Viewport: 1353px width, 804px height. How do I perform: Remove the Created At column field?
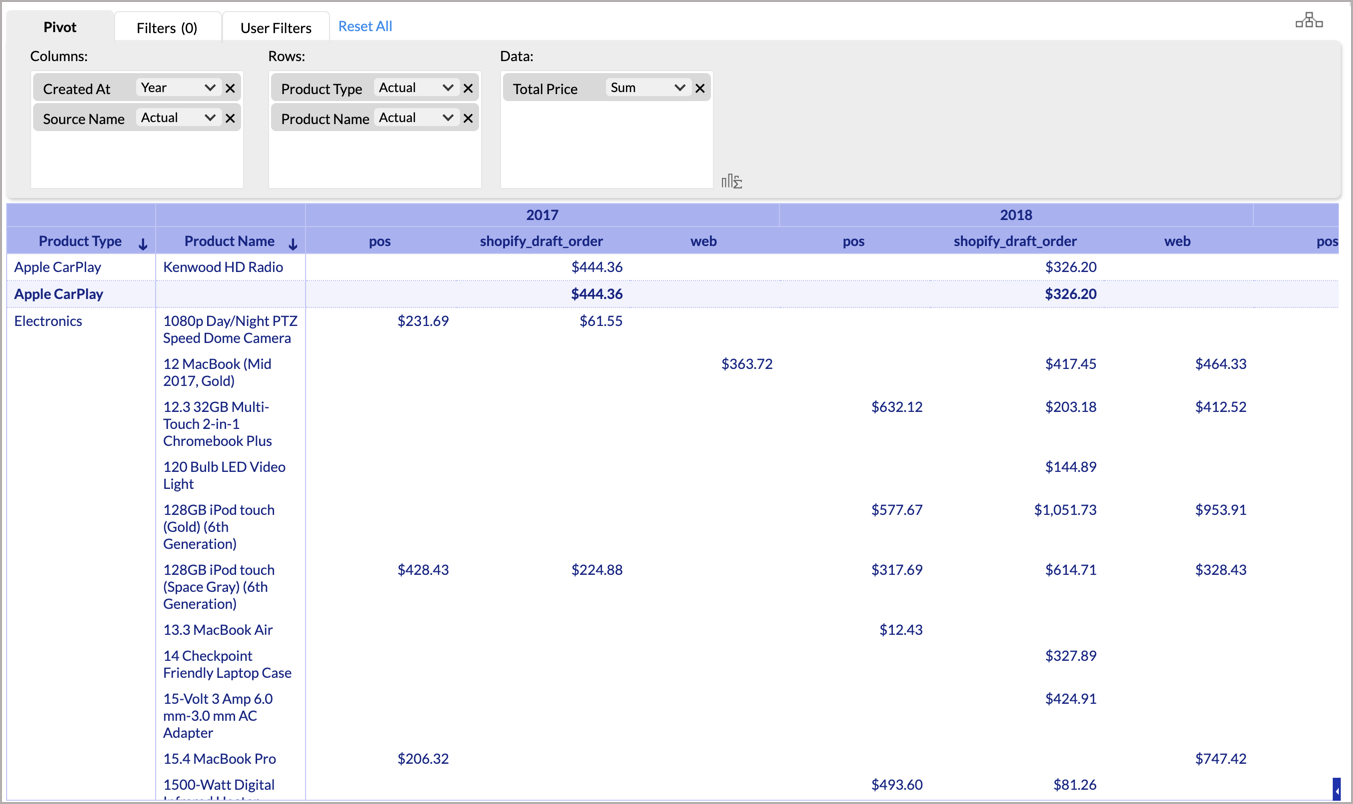(231, 88)
